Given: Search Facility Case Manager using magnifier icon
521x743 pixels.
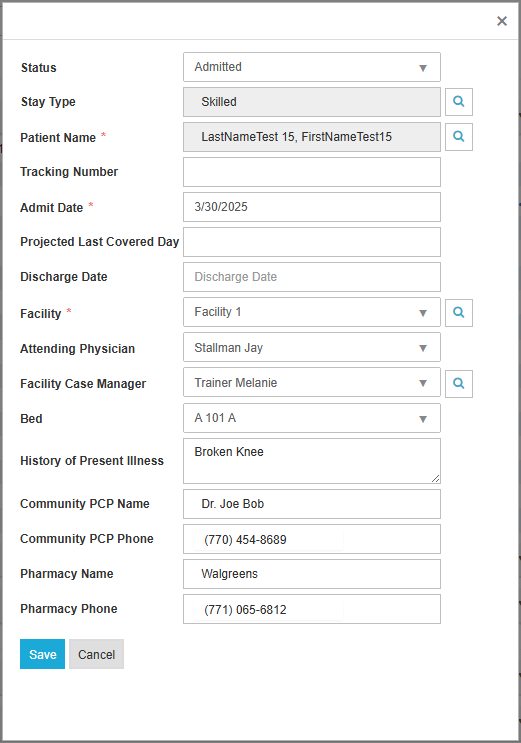Looking at the screenshot, I should click(458, 384).
